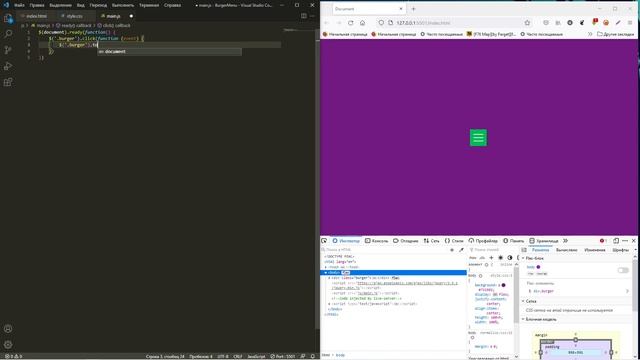Collapse the Flex Container section

523,258
